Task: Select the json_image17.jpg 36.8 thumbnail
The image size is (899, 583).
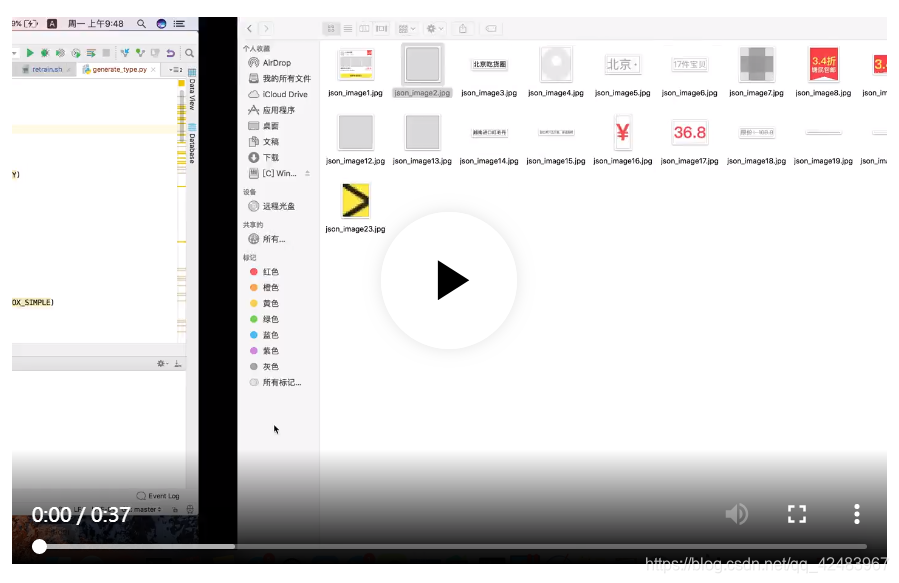Action: [690, 132]
